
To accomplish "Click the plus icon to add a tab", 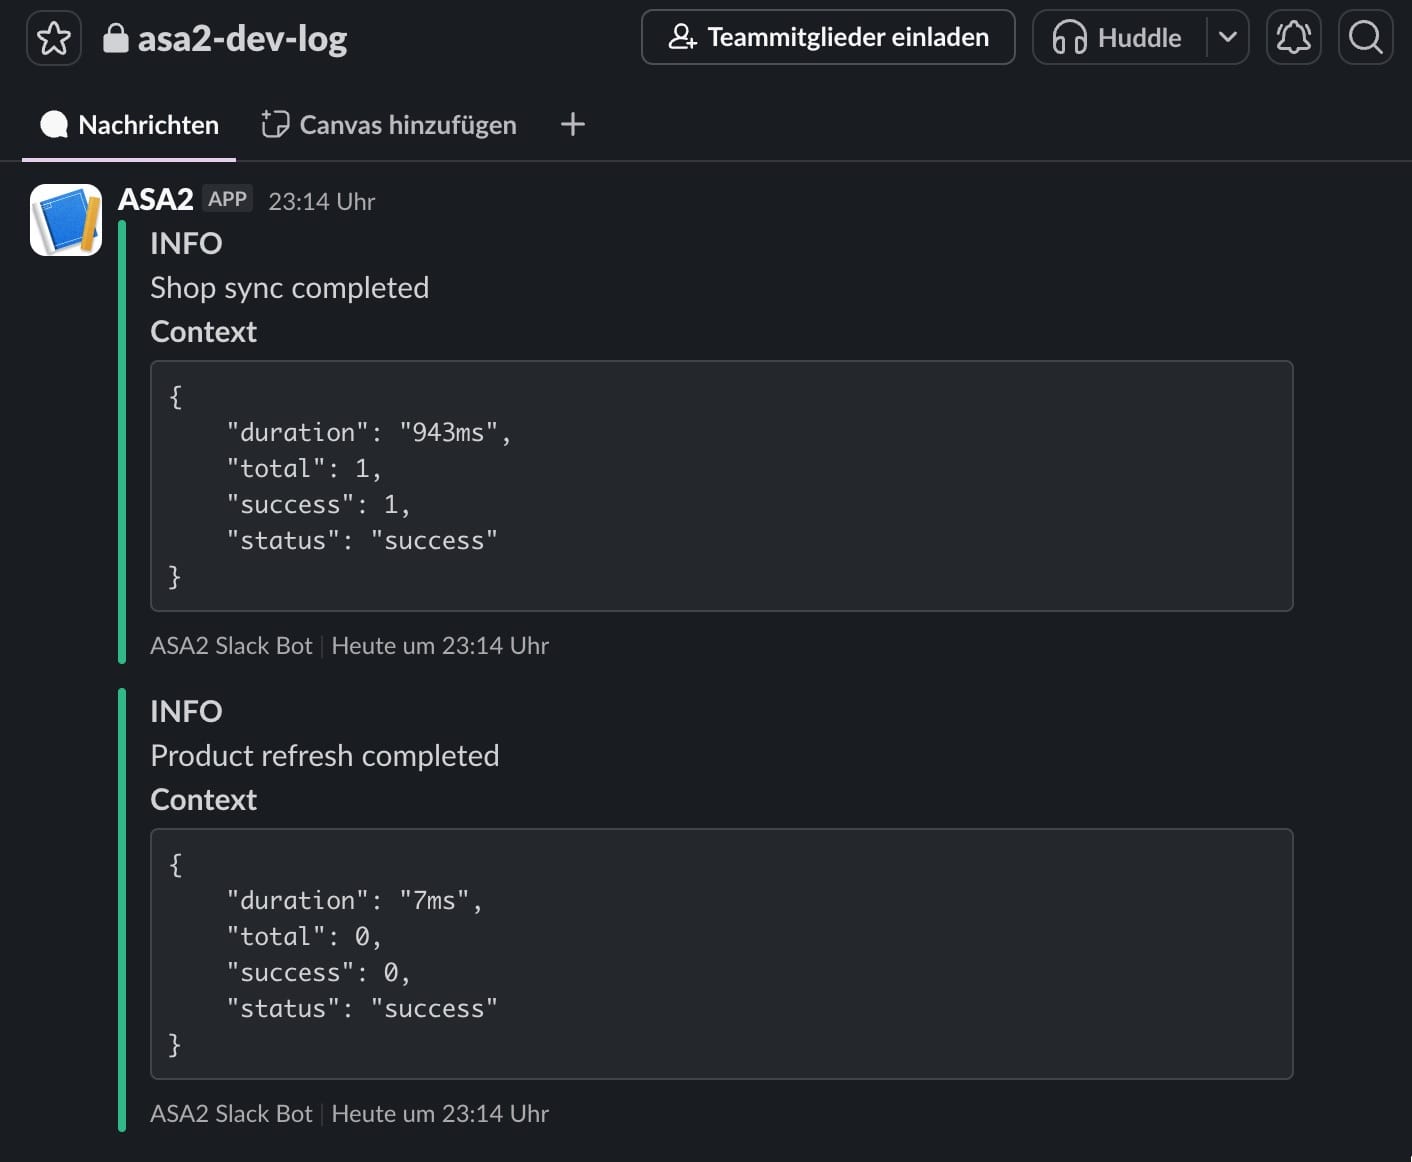I will tap(572, 125).
